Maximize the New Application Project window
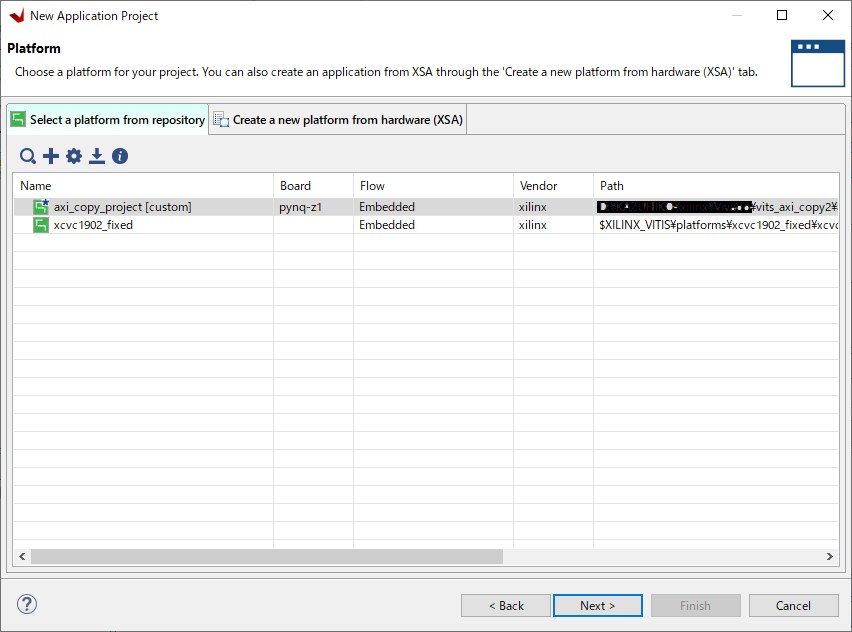This screenshot has width=852, height=632. 782,15
